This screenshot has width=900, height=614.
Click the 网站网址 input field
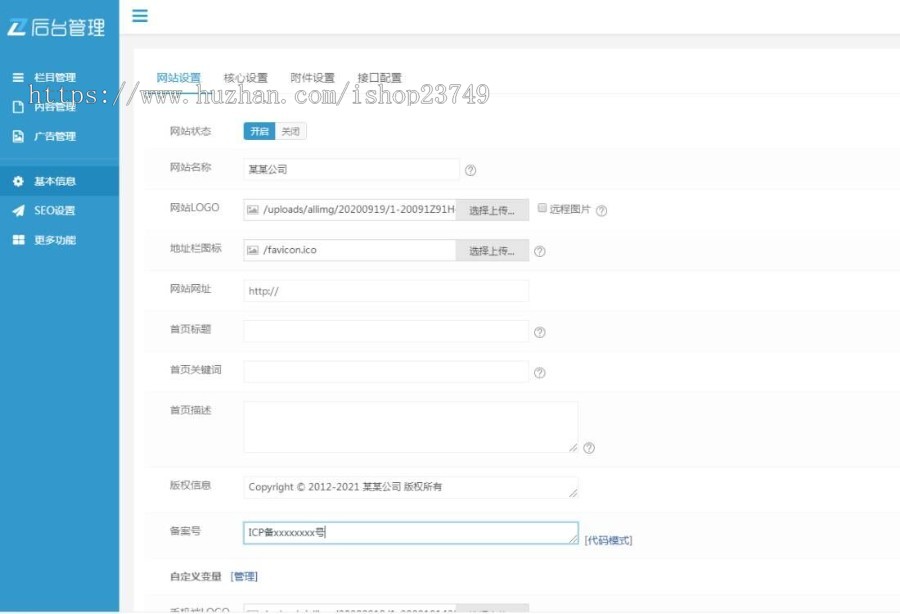[386, 291]
